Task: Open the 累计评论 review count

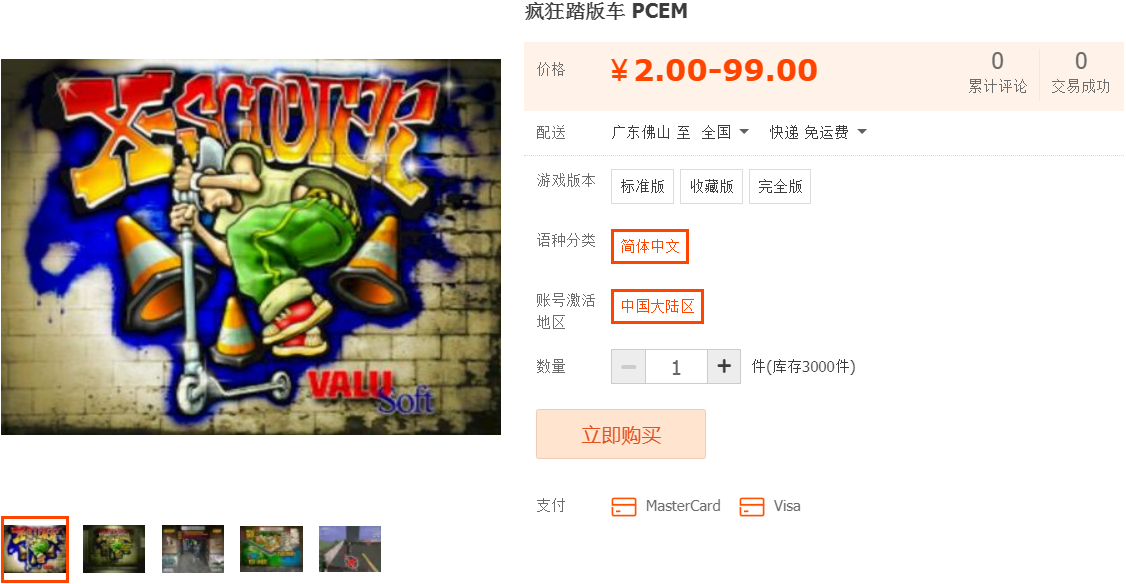Action: coord(997,73)
